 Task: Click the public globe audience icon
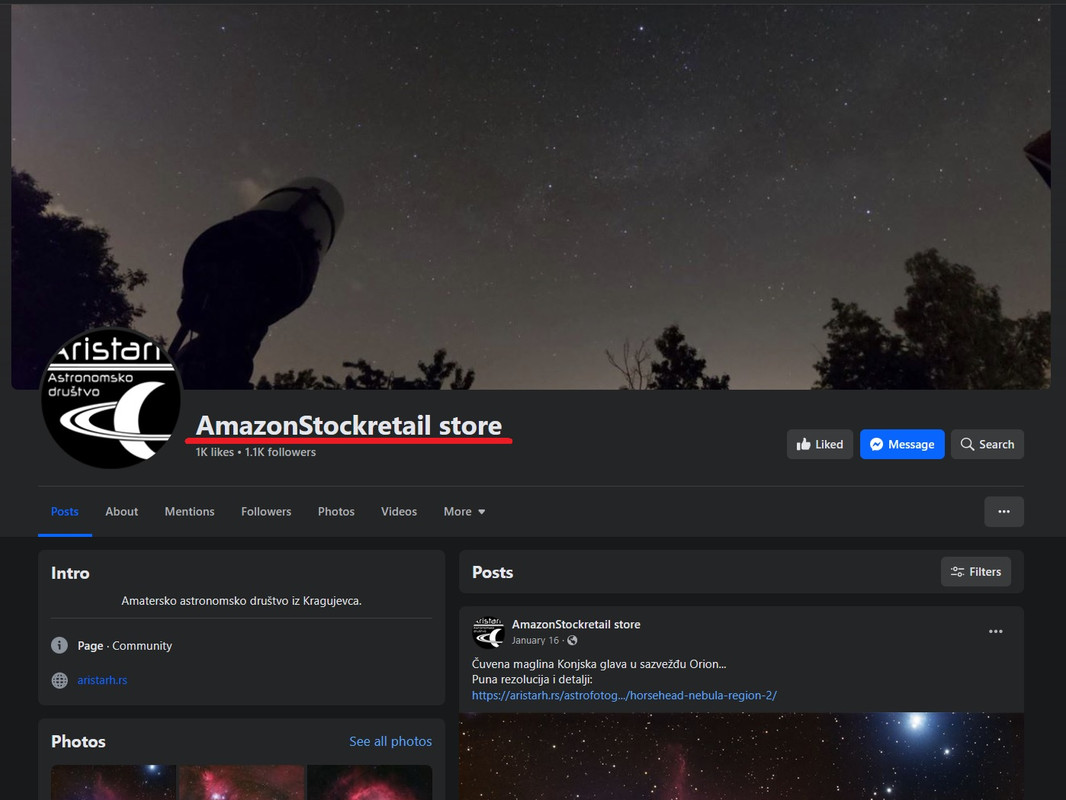572,640
